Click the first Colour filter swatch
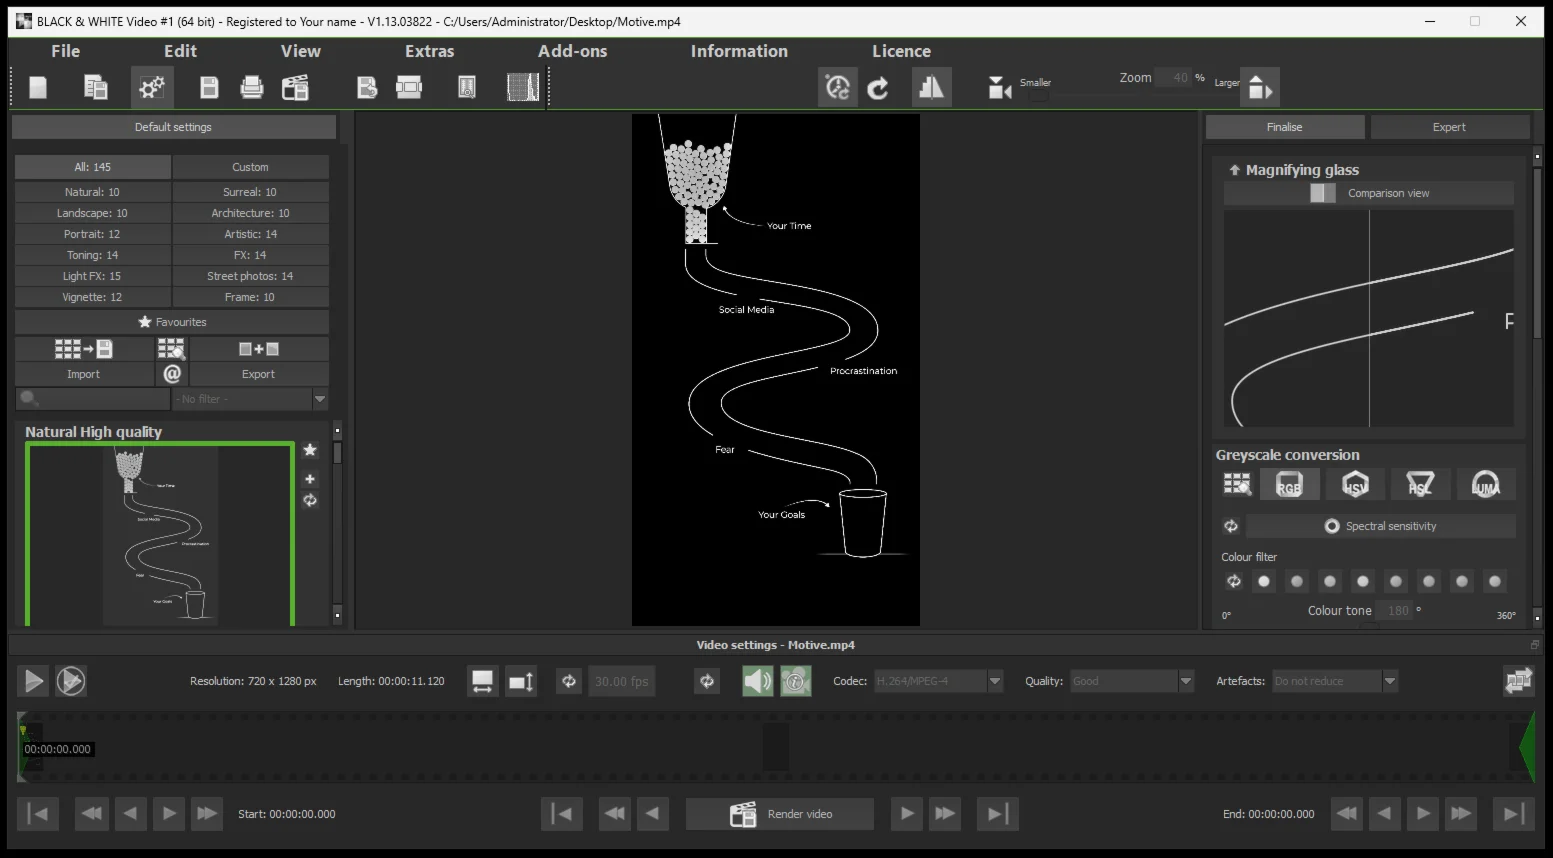Viewport: 1553px width, 858px height. tap(1264, 581)
